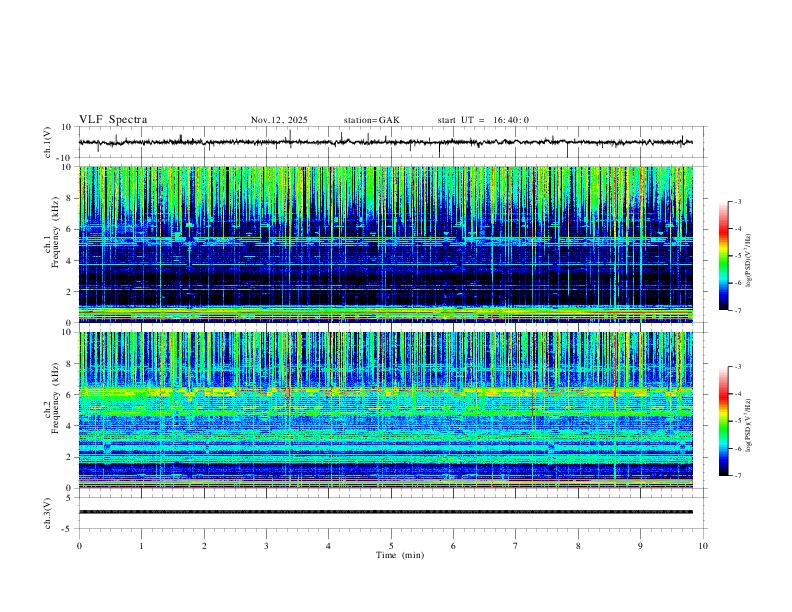This screenshot has height=612, width=792.
Task: Click time axis tick label "8"
Action: pos(578,546)
